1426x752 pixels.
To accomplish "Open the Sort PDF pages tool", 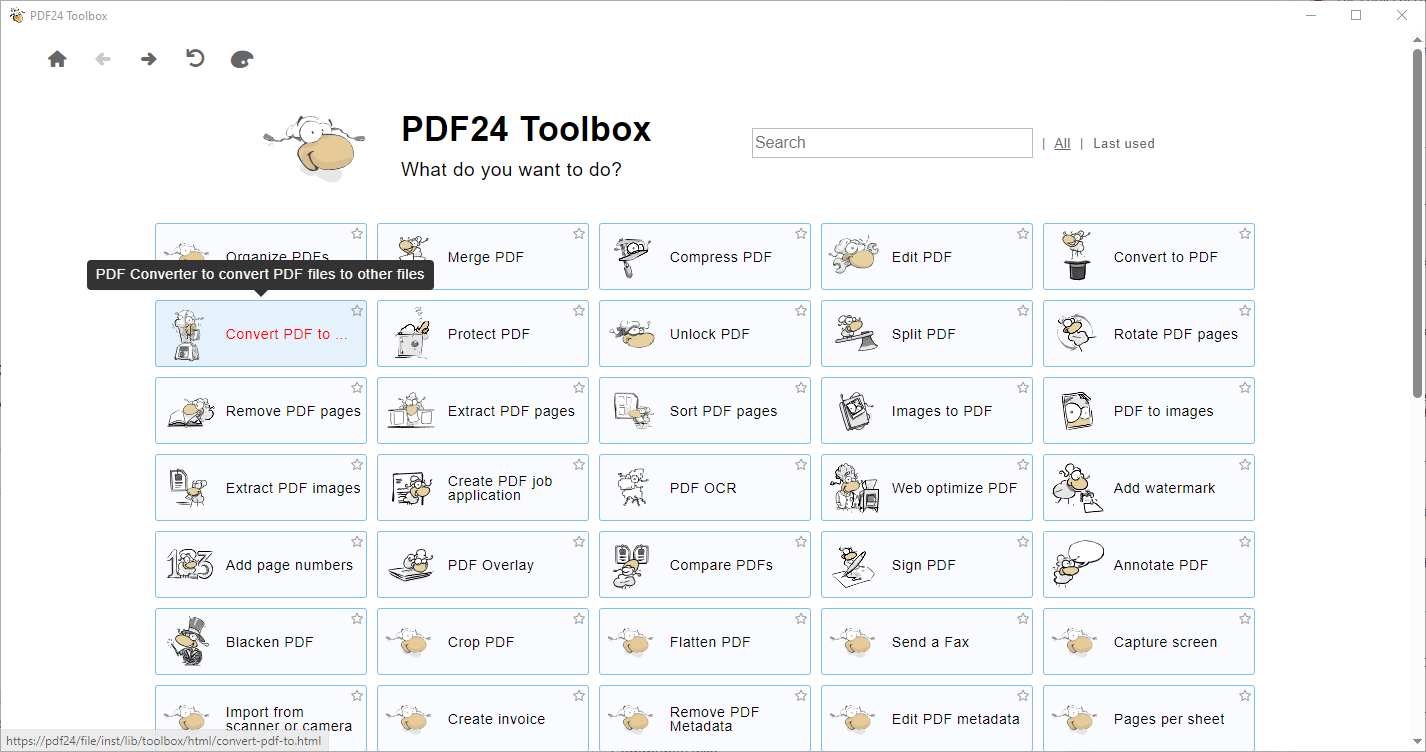I will click(705, 411).
